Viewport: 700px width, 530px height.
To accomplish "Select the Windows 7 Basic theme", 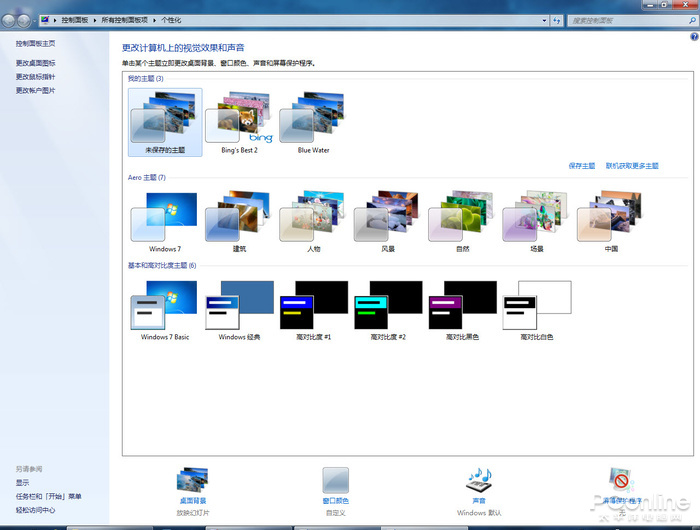I will point(165,310).
